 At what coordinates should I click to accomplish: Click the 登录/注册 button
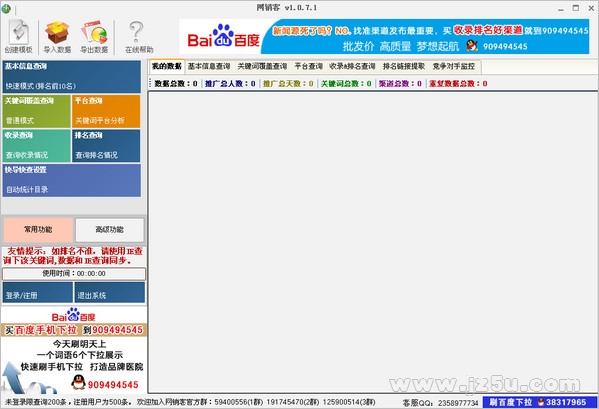click(37, 292)
